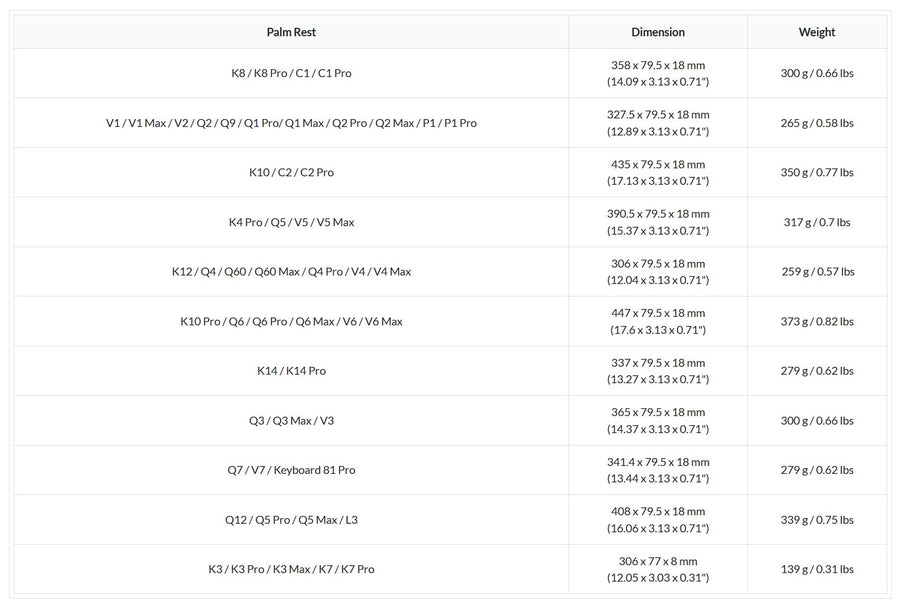
Task: Click the K4 Pro / Q5 / V5 / V5 Max cell
Action: (x=291, y=222)
